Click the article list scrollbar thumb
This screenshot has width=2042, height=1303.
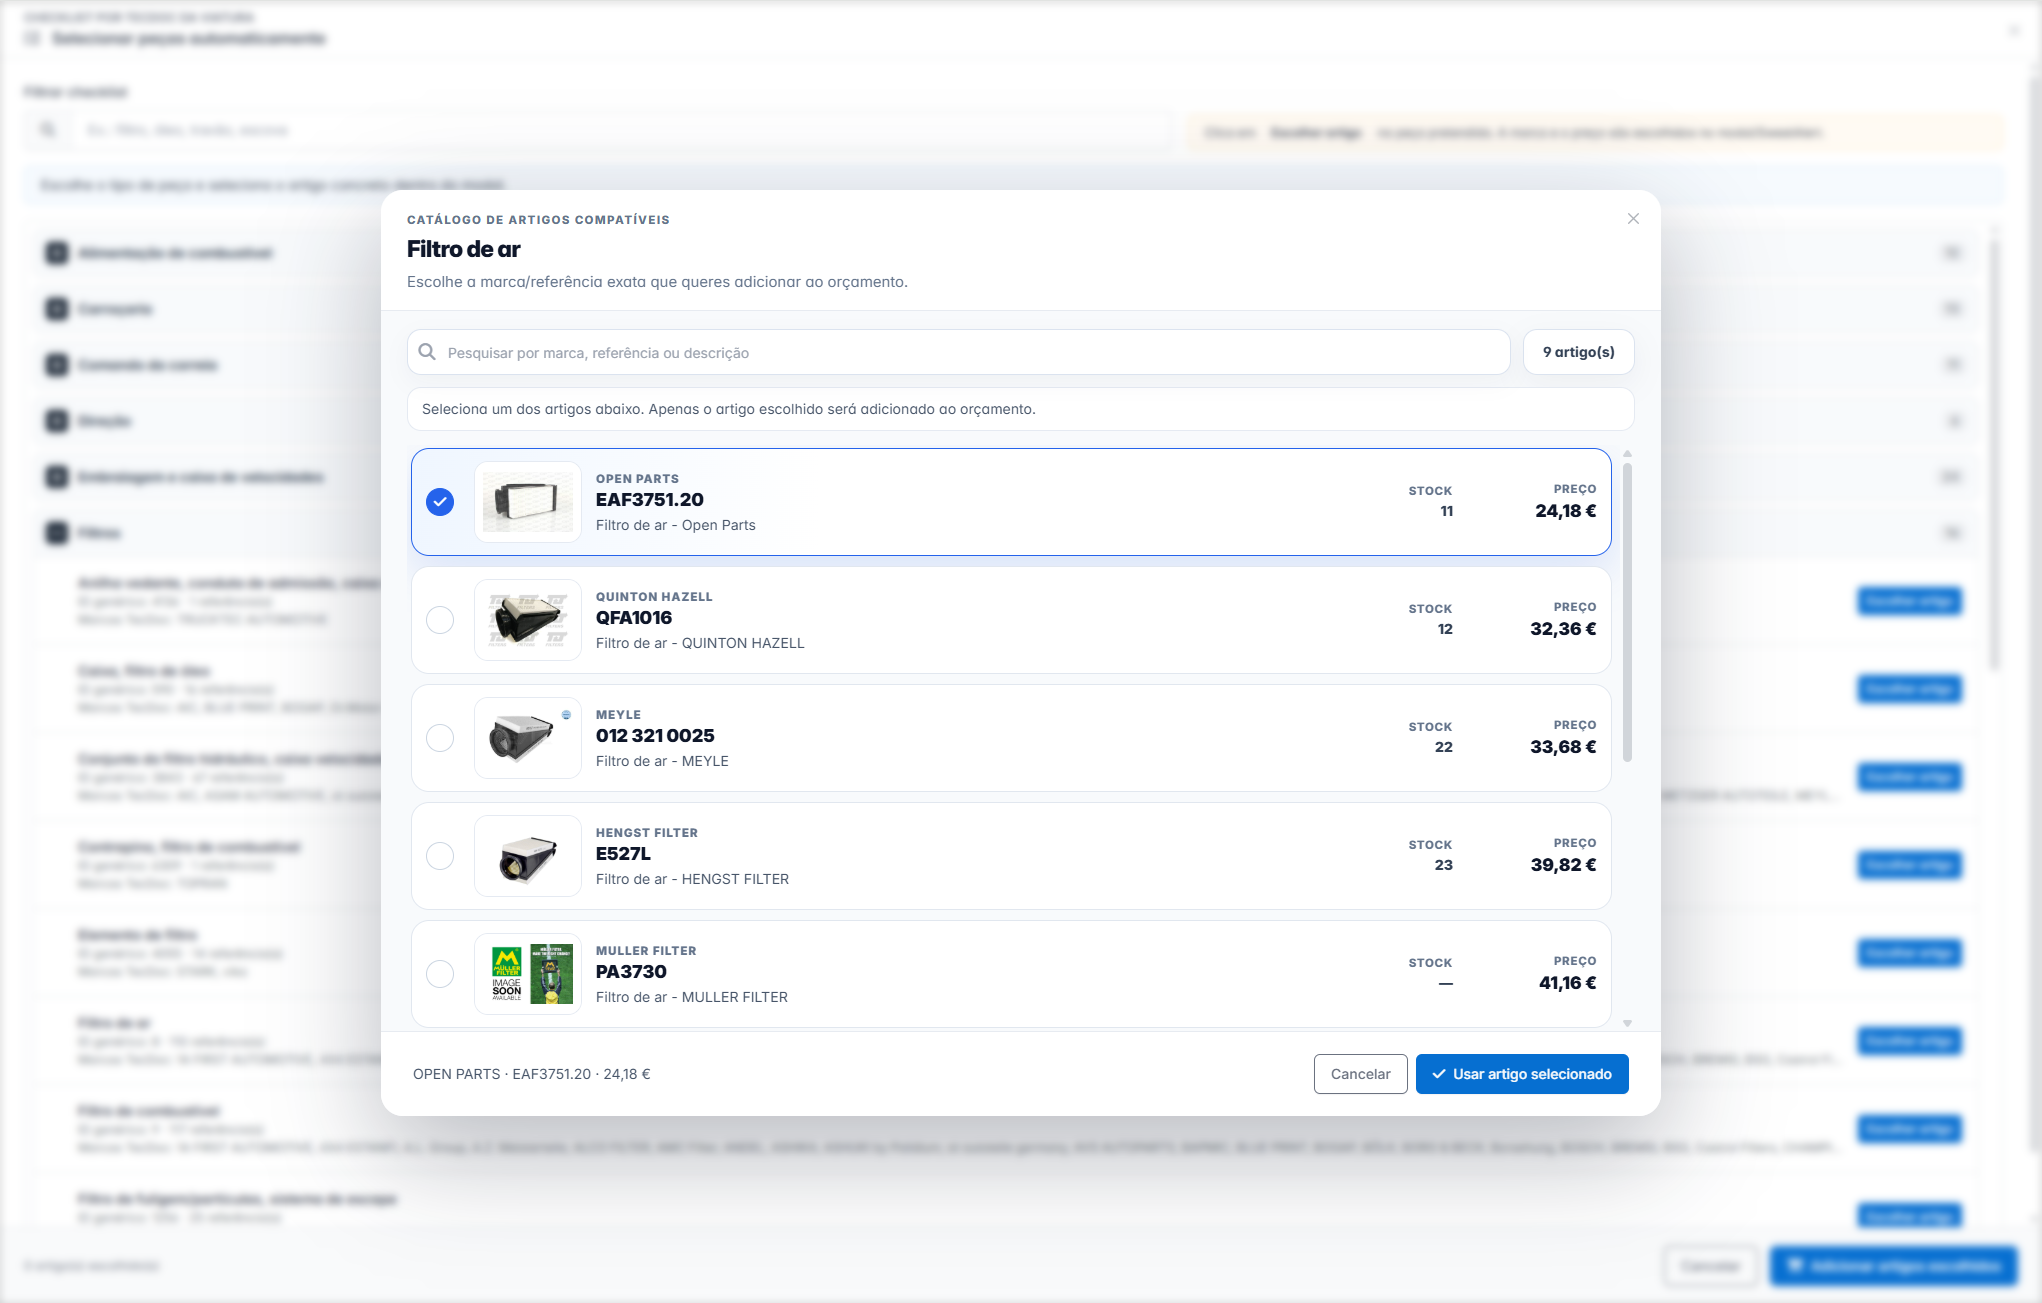pyautogui.click(x=1627, y=612)
